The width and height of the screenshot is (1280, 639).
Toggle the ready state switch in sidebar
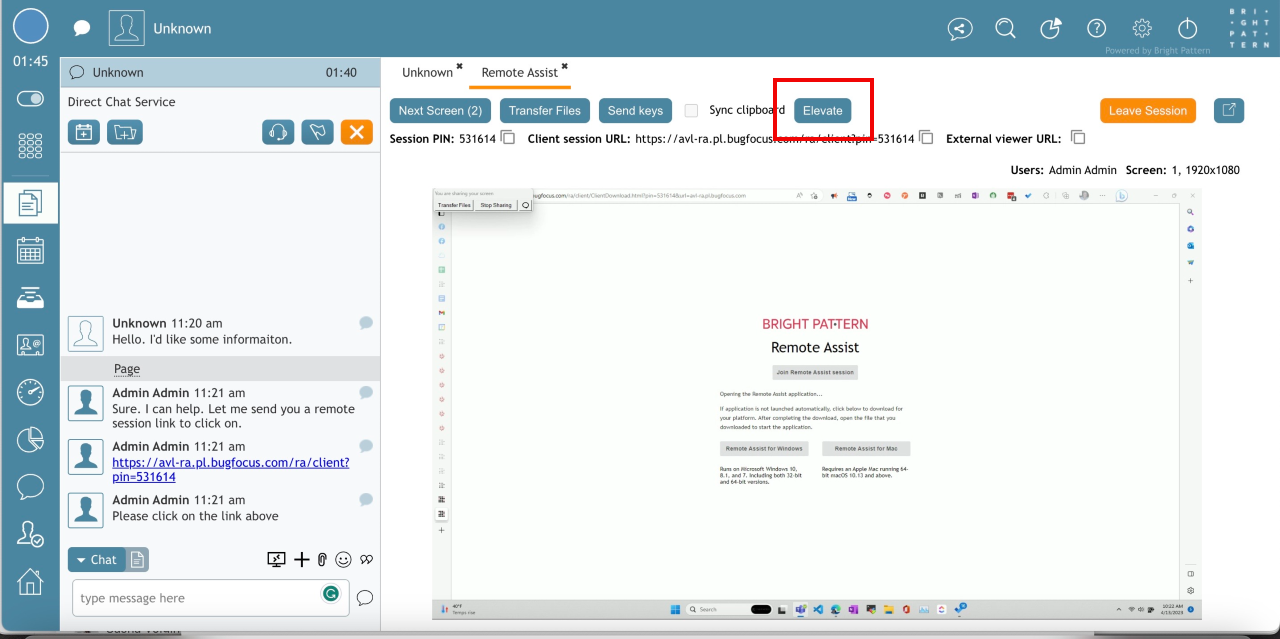[31, 99]
